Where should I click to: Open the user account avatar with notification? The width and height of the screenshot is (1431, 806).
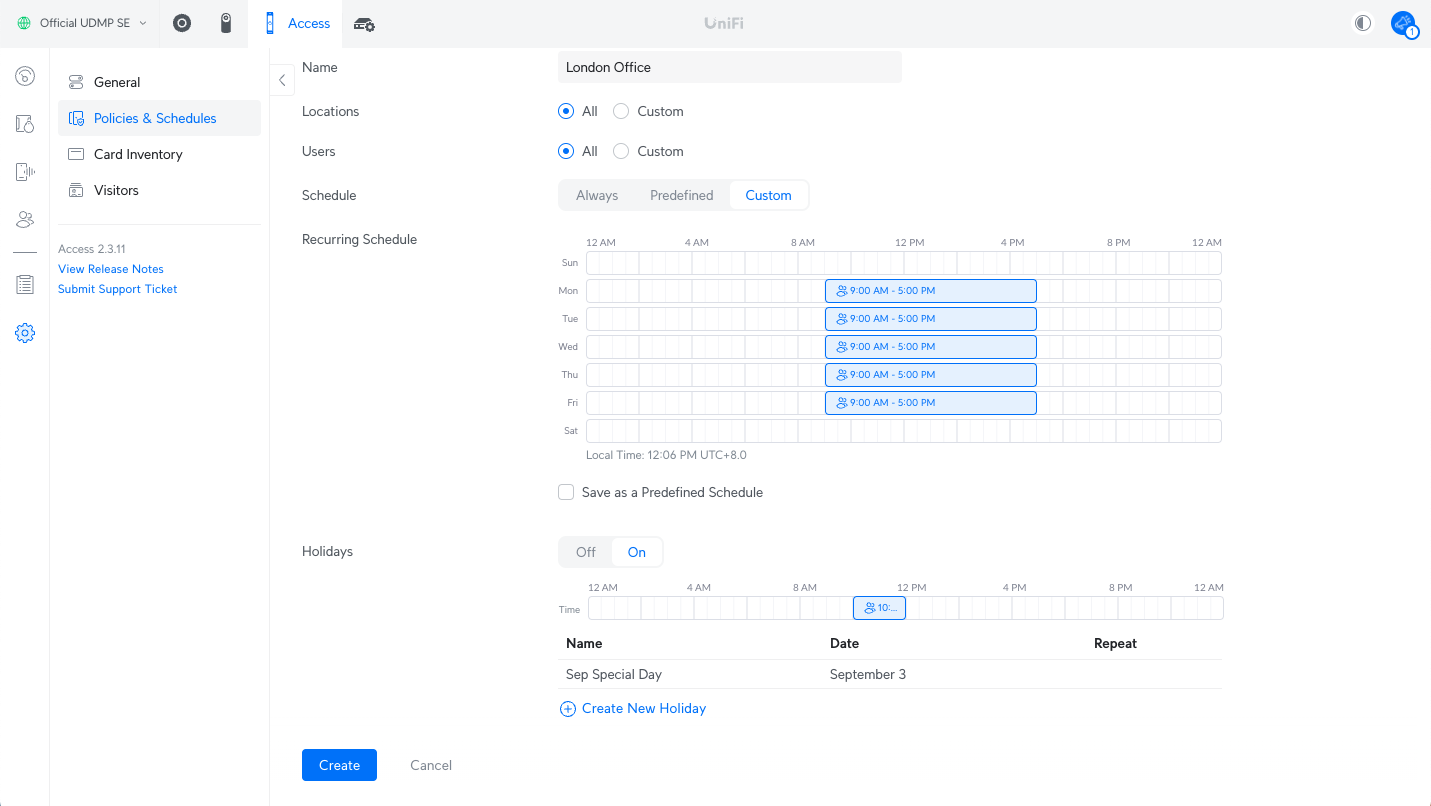coord(1404,23)
